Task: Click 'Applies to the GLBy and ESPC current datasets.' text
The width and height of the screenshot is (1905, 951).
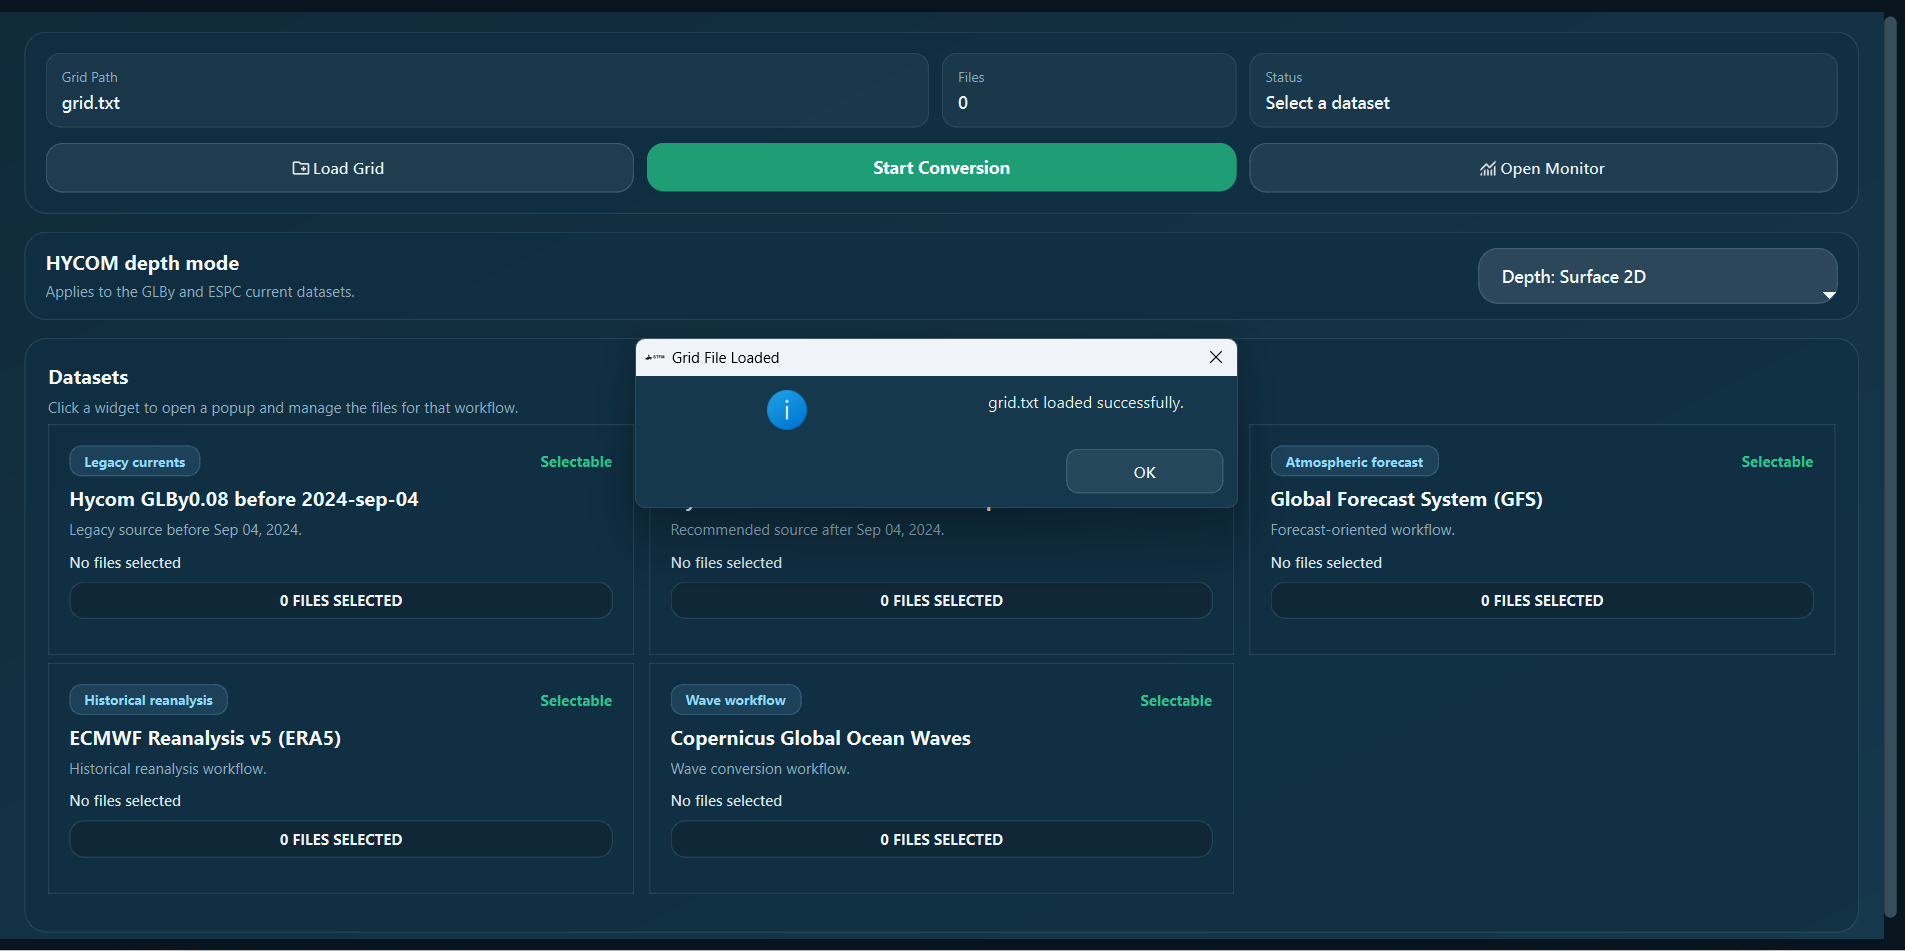Action: coord(200,292)
